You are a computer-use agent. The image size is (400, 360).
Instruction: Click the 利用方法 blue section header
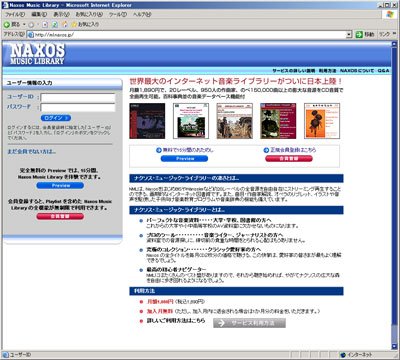(x=236, y=291)
